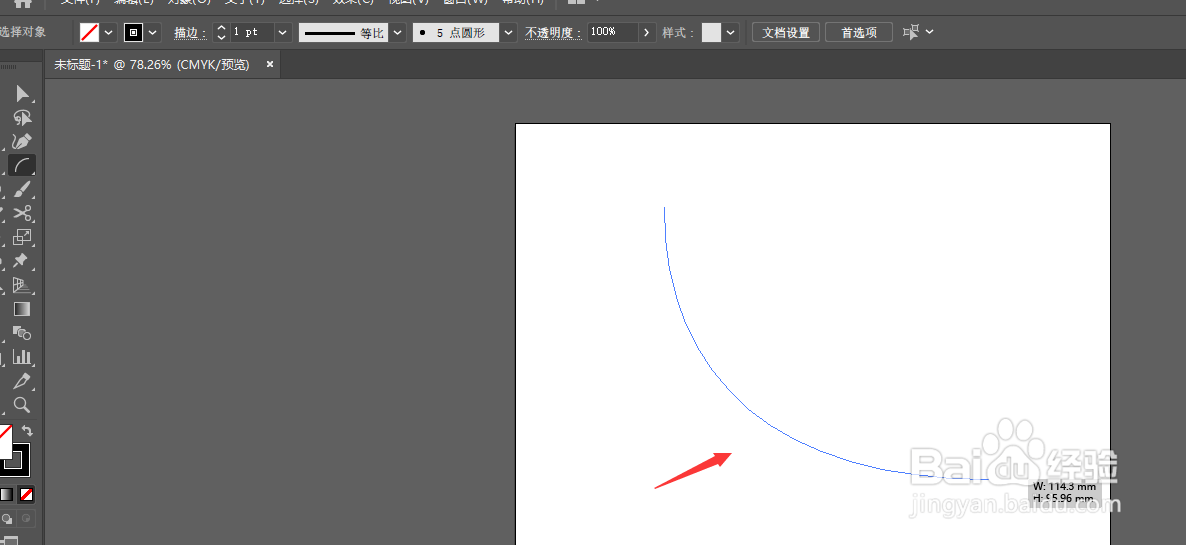
Task: Expand the 等比 width profile dropdown
Action: (398, 33)
